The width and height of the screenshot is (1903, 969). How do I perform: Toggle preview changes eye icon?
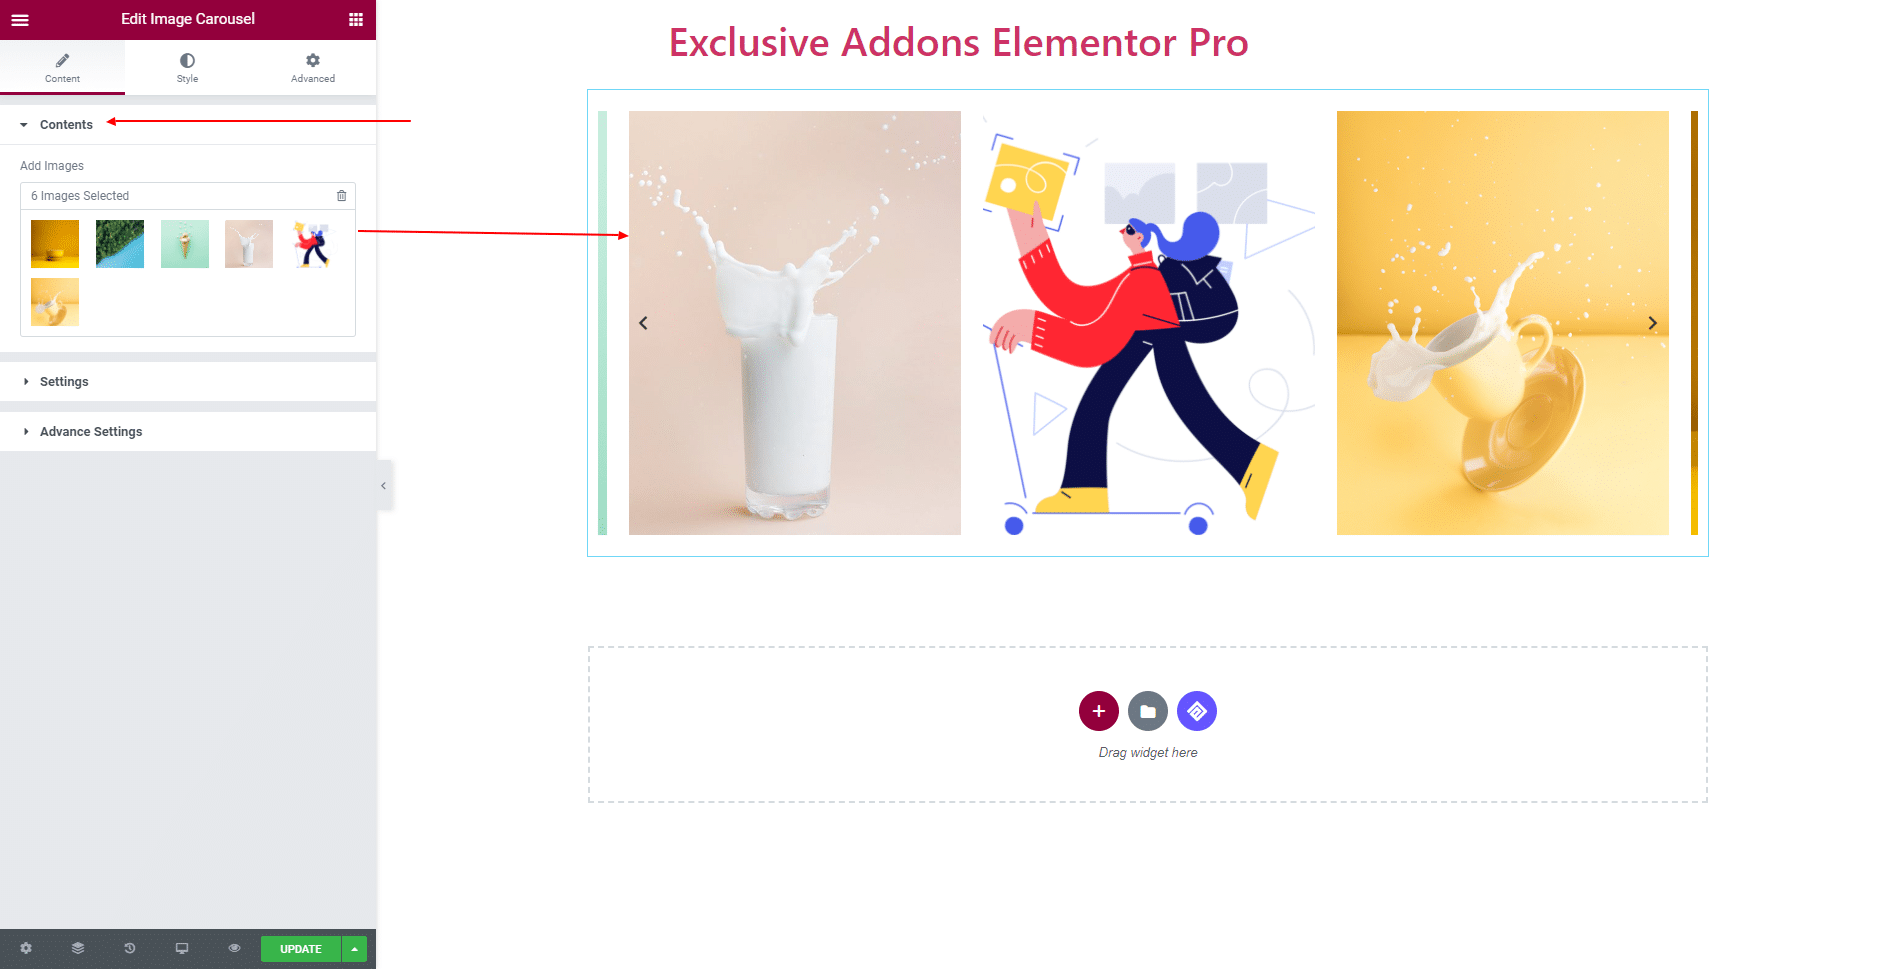coord(234,948)
